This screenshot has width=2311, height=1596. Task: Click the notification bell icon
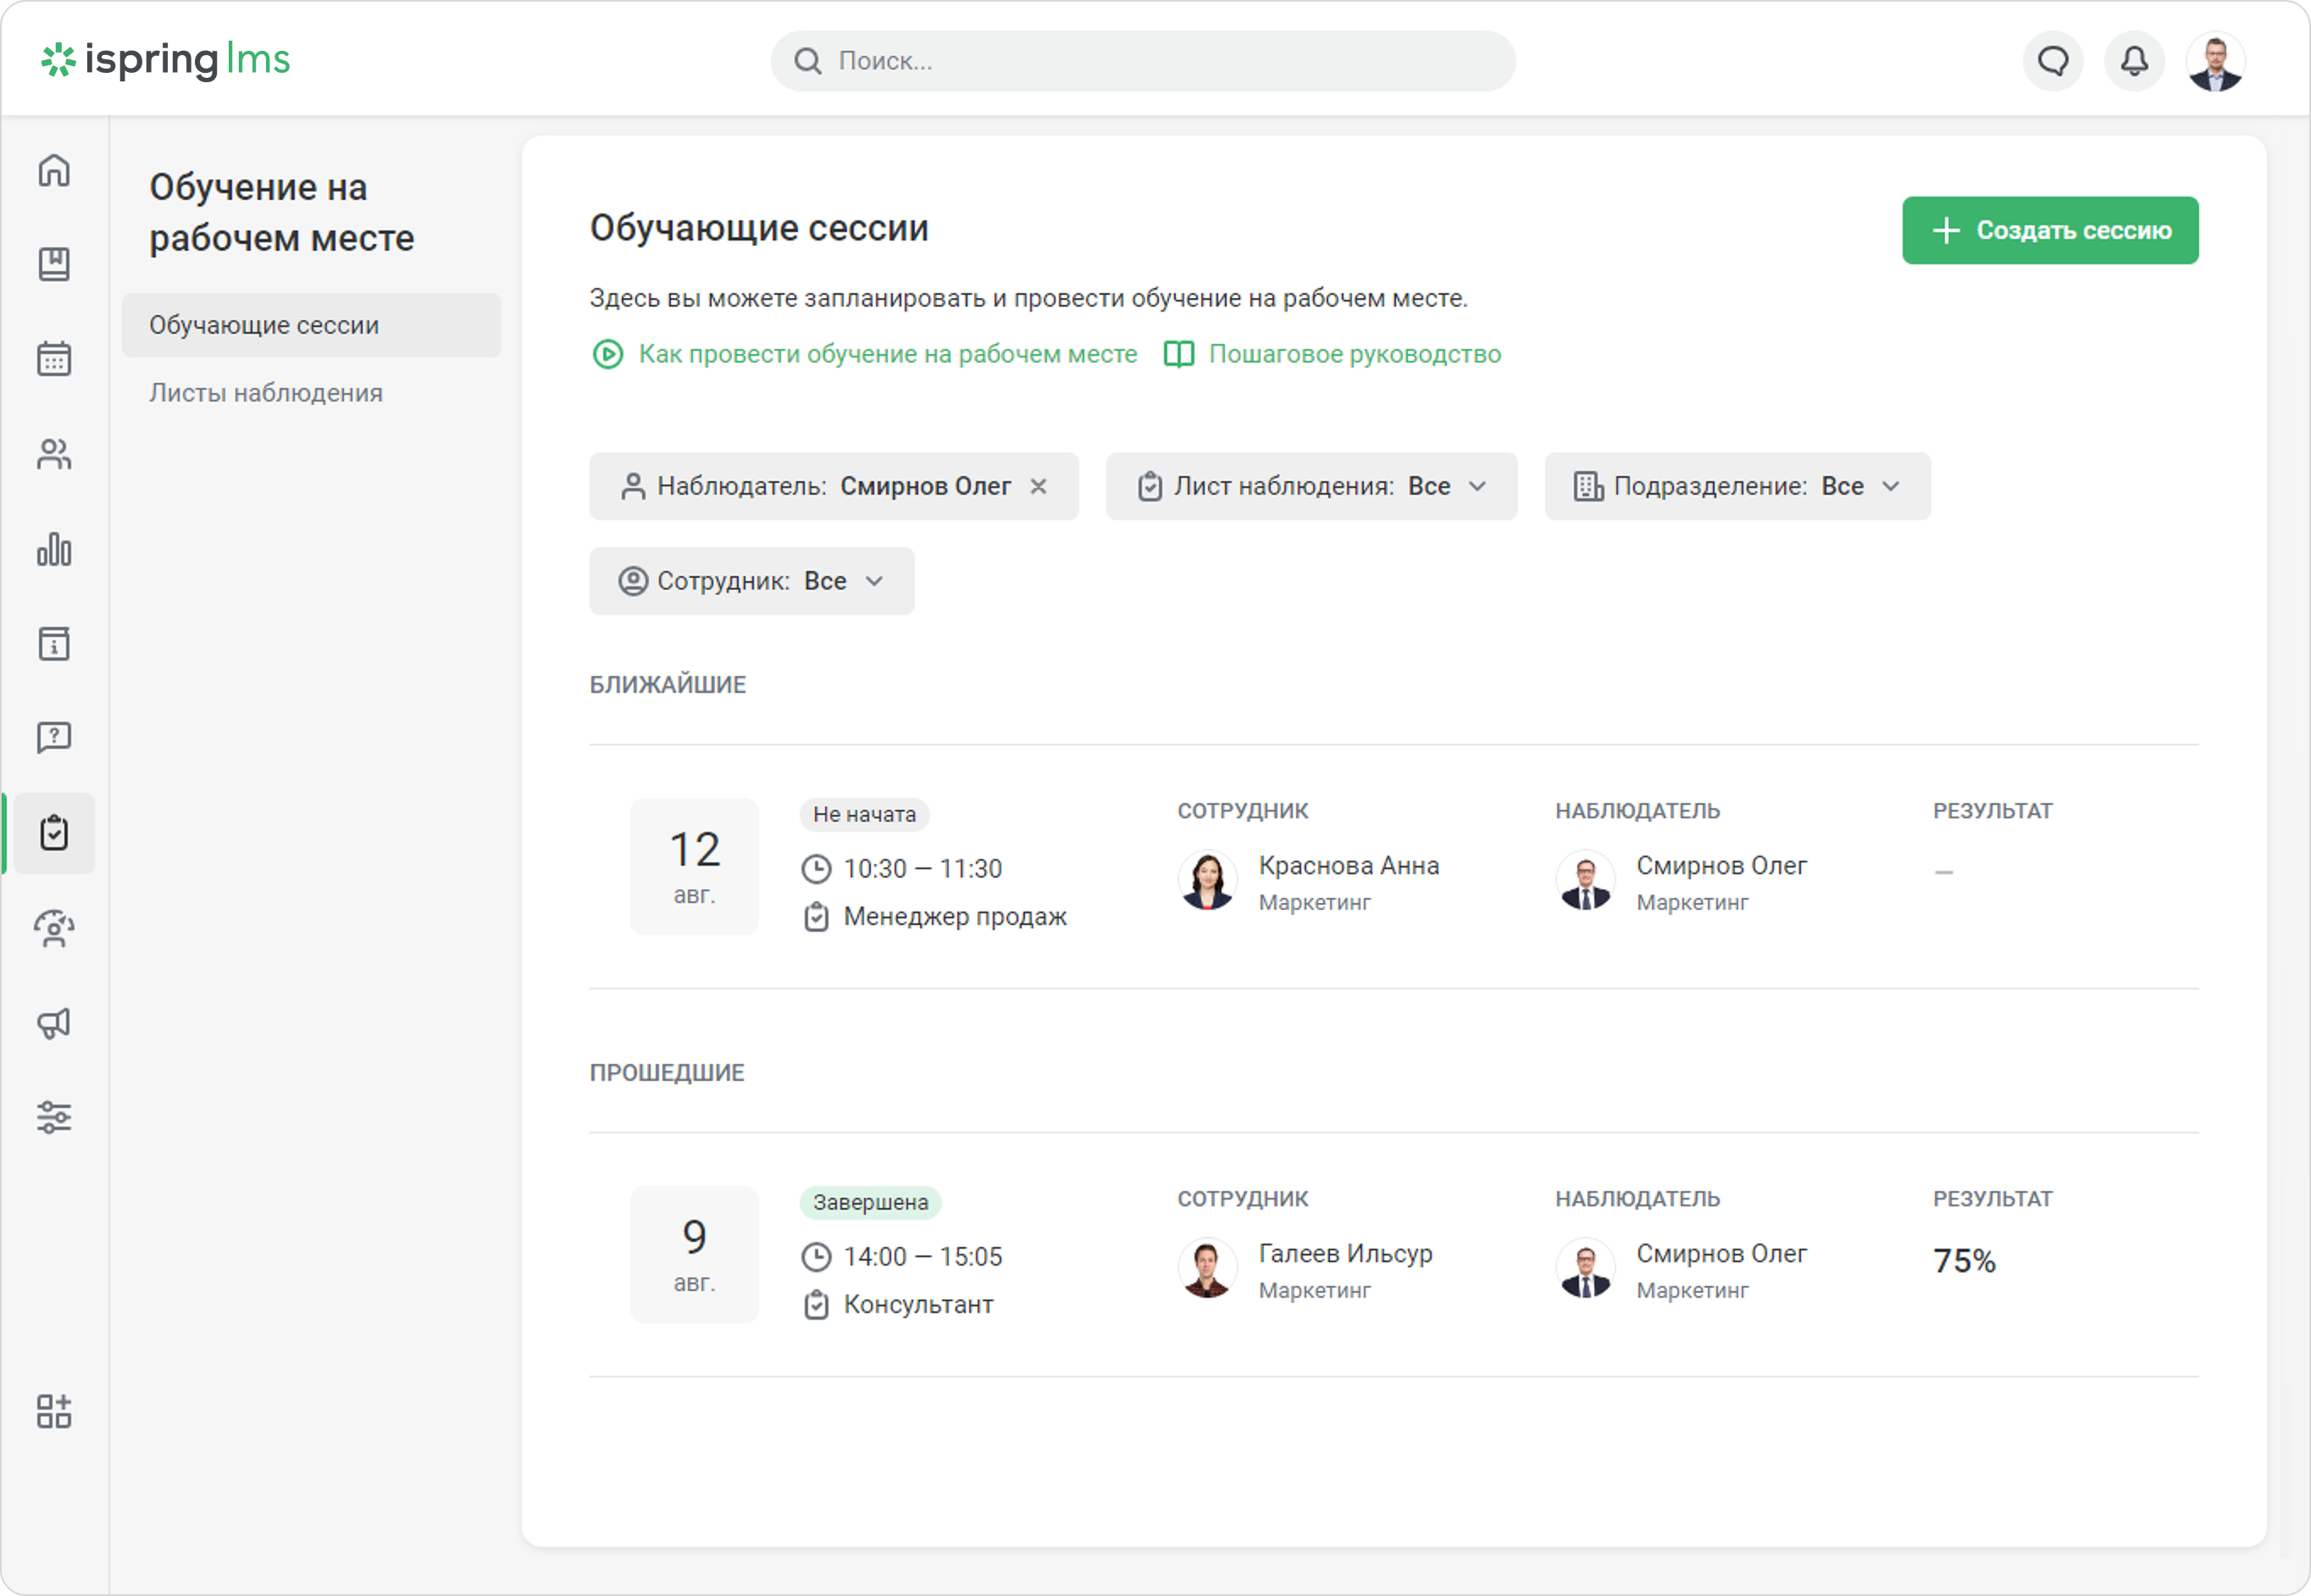pos(2134,61)
